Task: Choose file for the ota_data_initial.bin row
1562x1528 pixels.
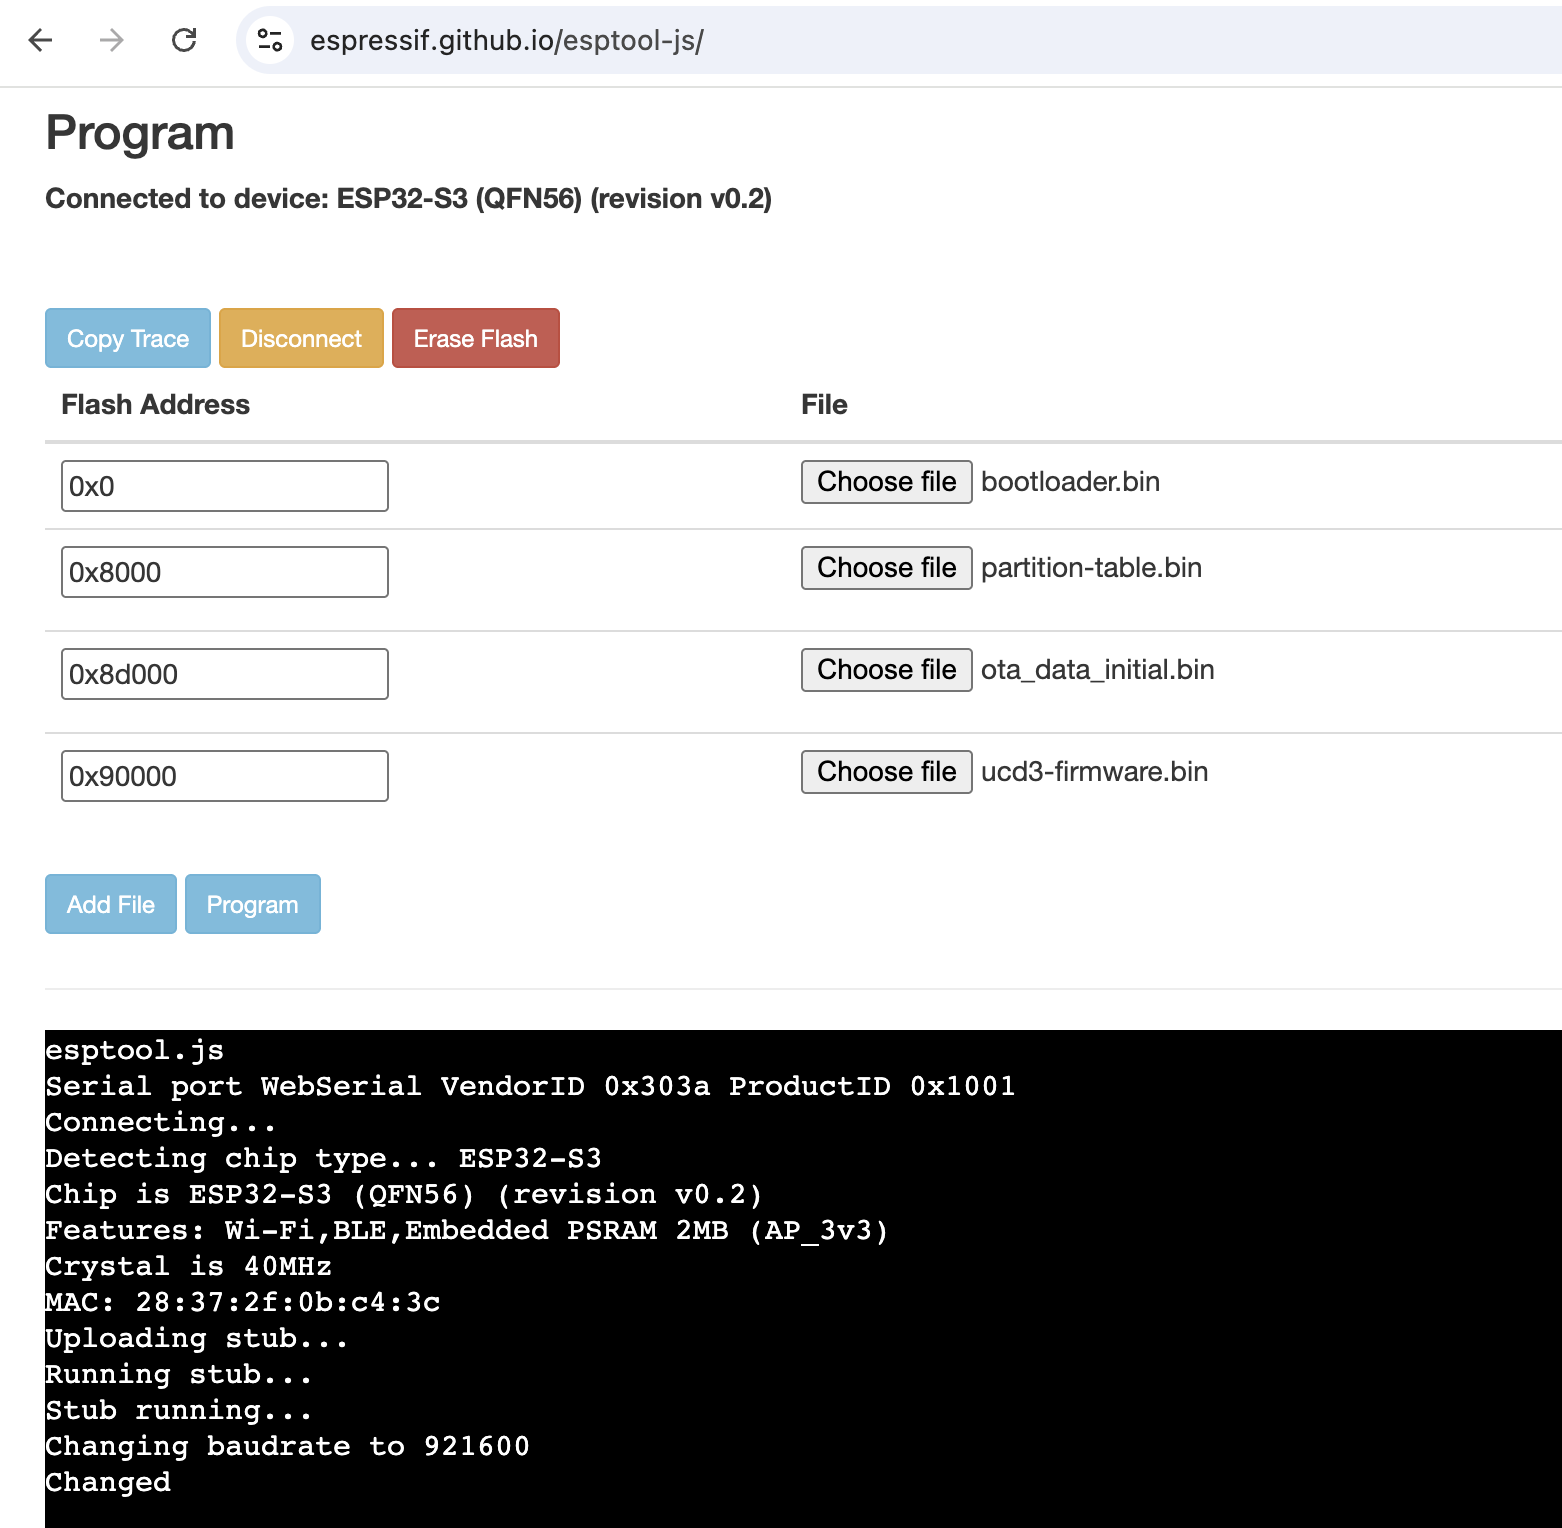Action: [x=886, y=669]
